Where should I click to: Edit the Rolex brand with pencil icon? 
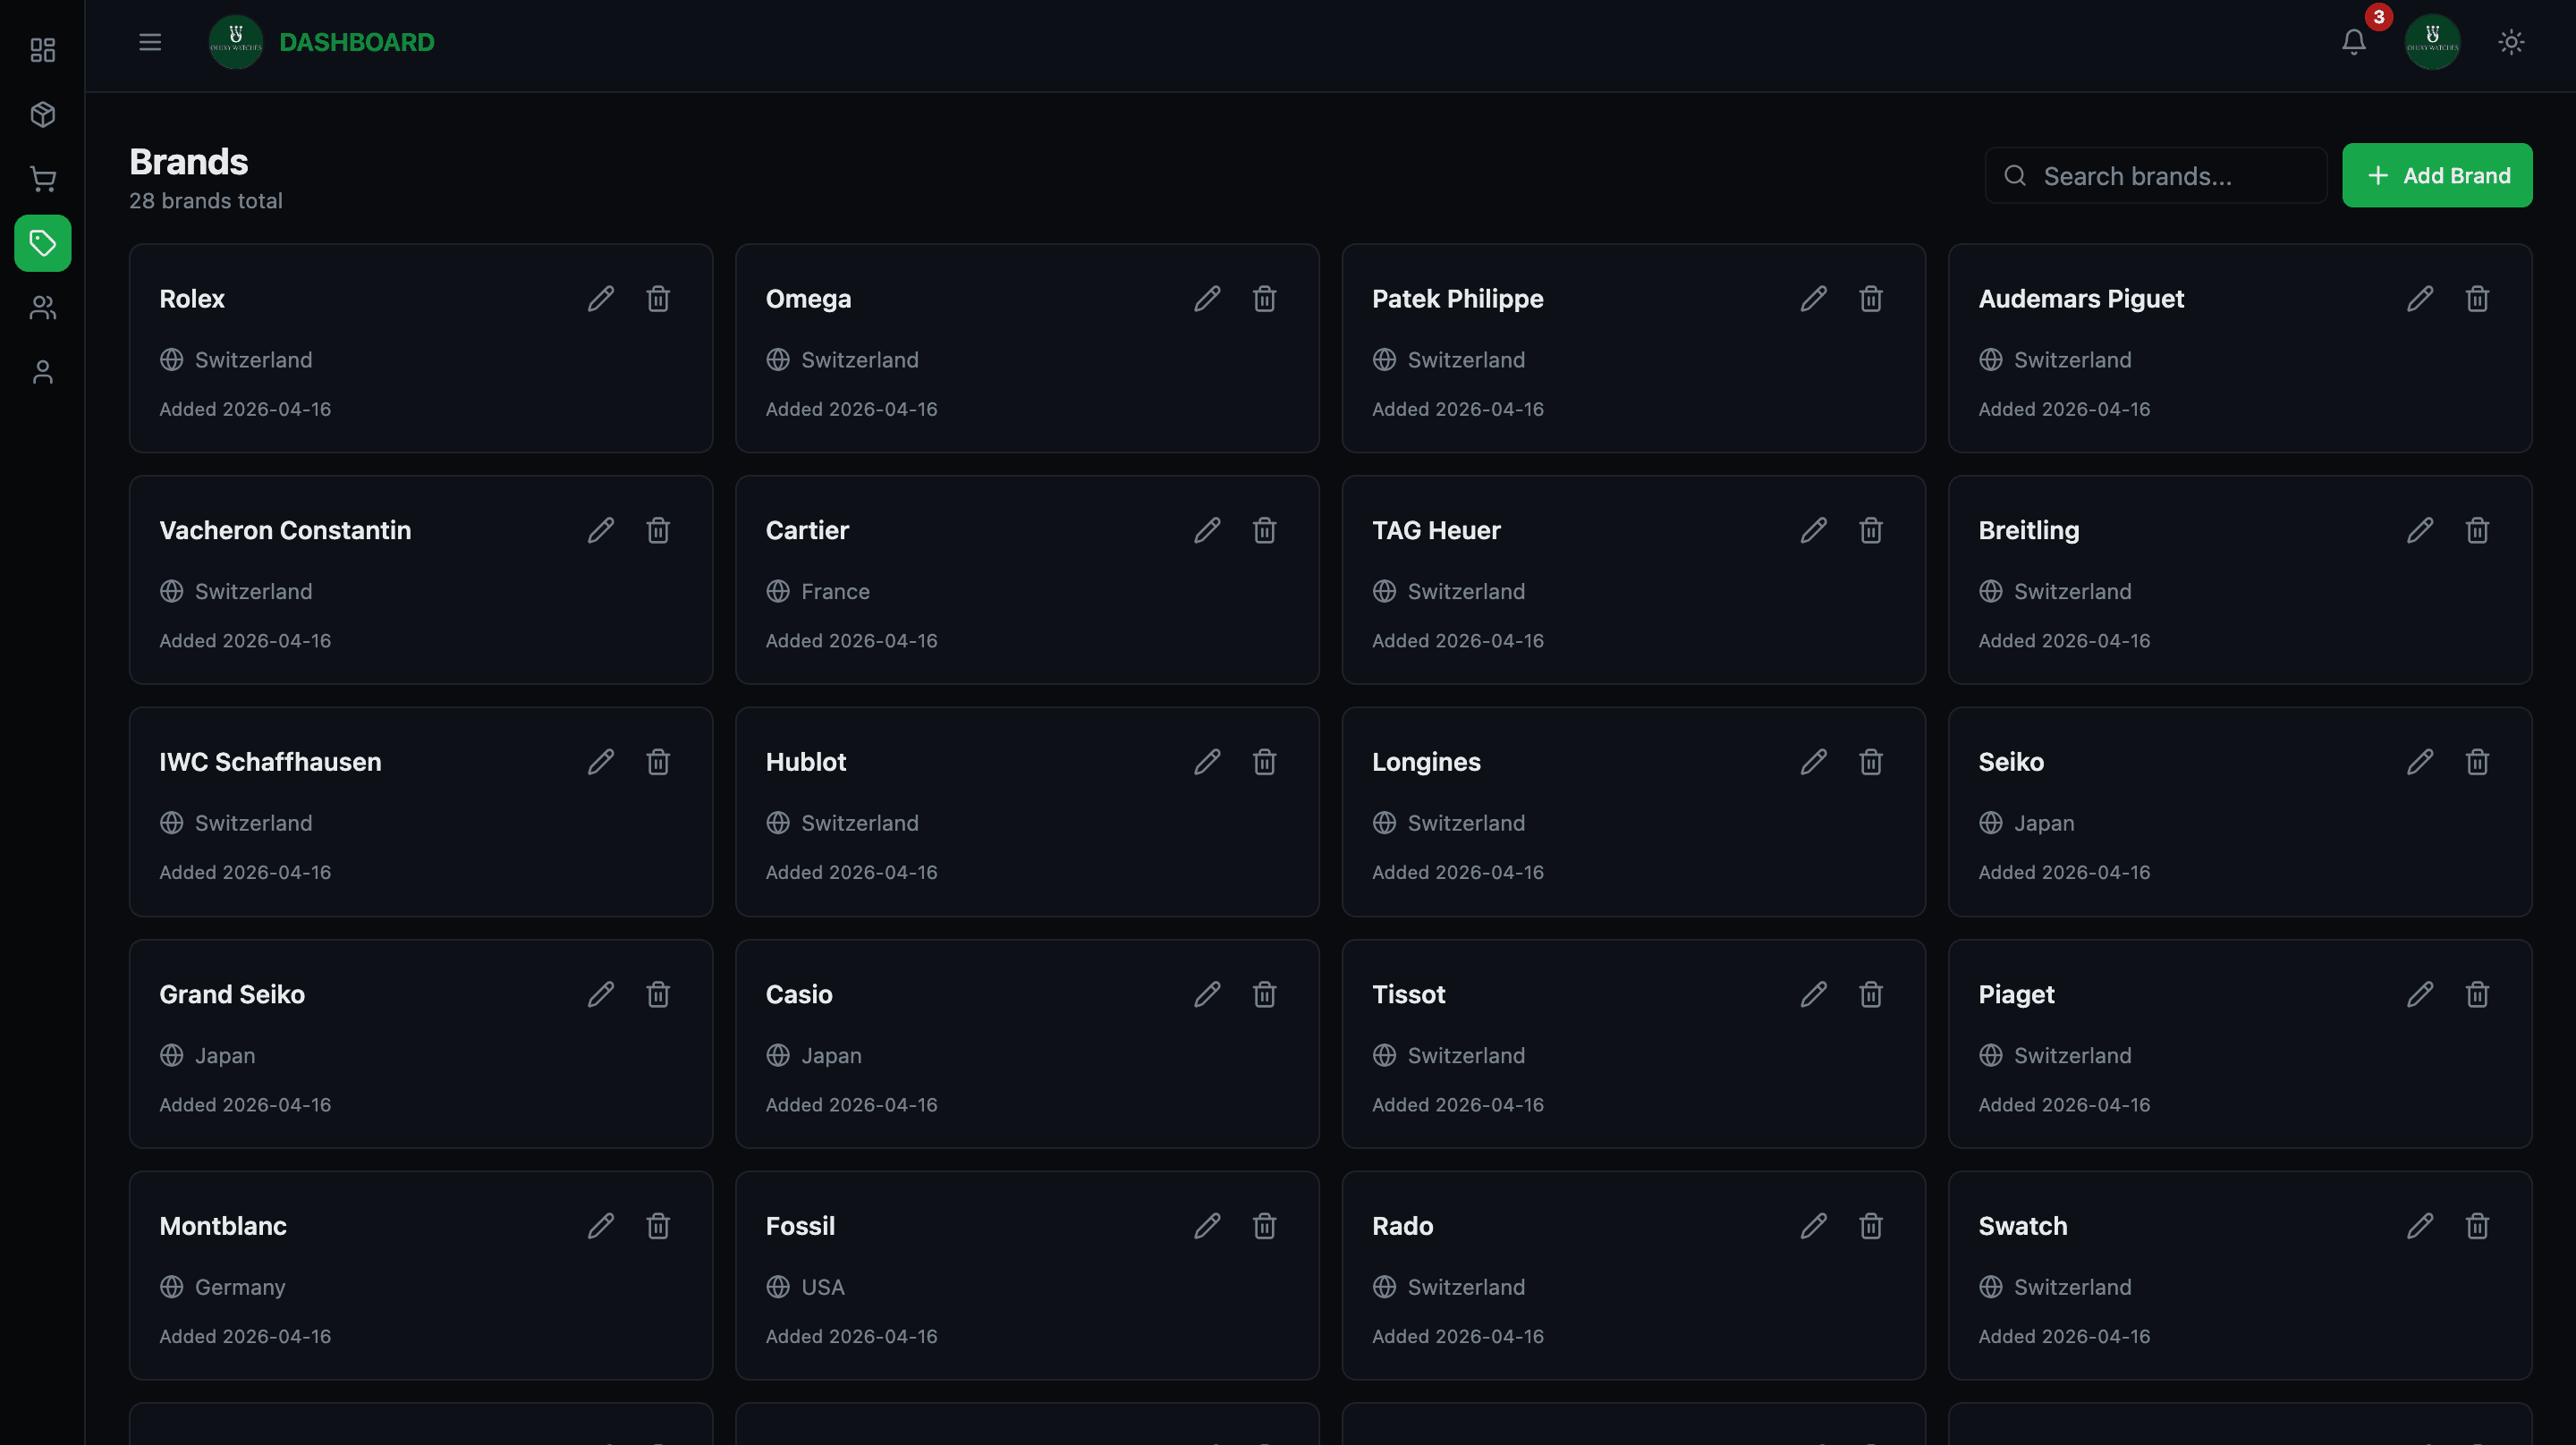point(601,298)
